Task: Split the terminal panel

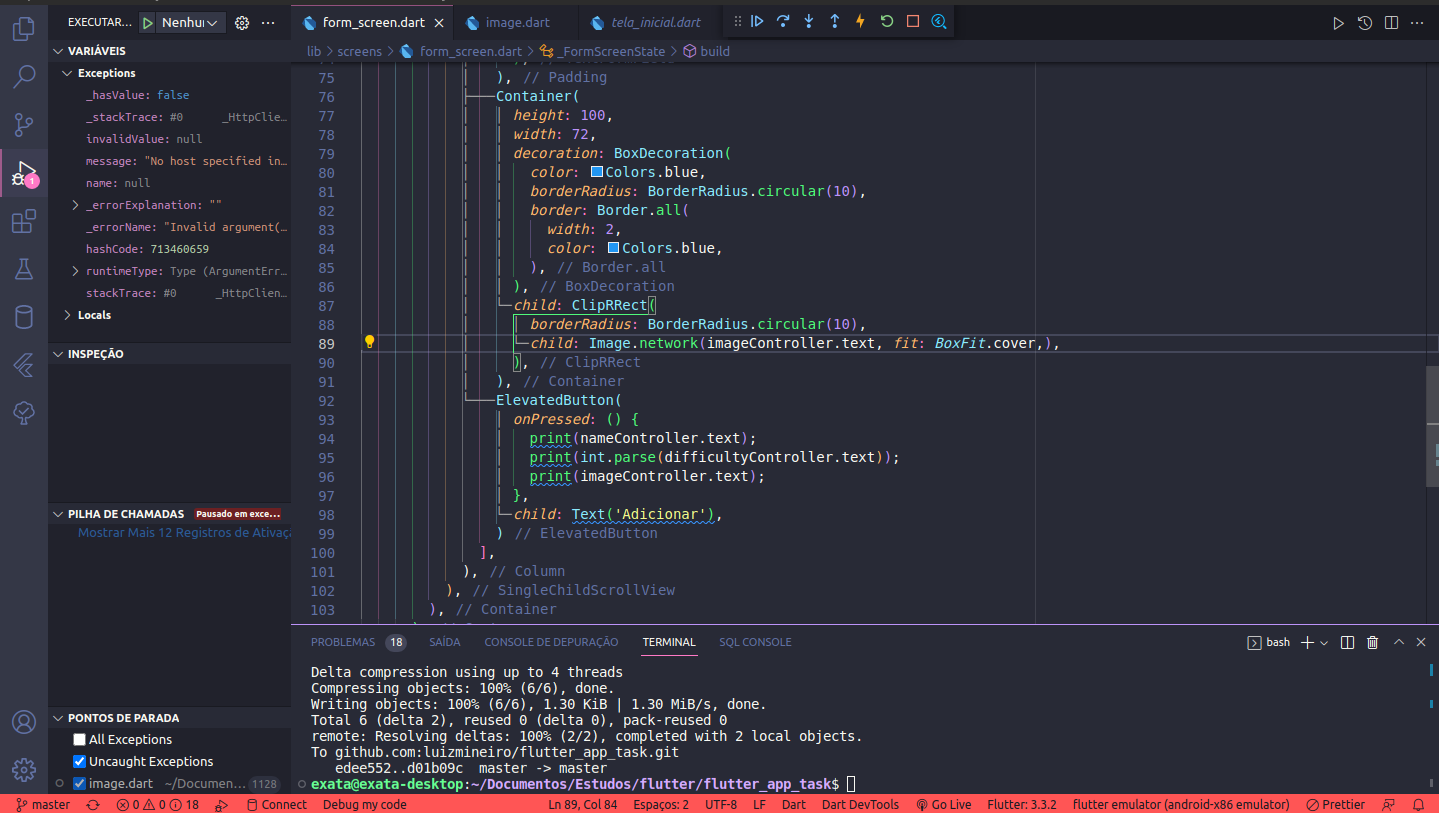Action: click(x=1347, y=642)
